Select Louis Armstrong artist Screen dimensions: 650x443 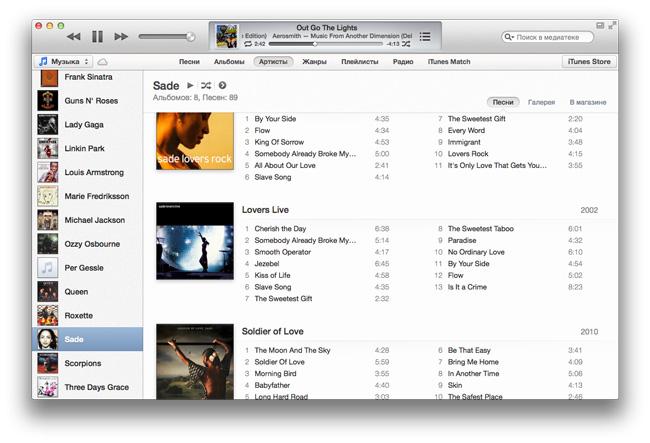(87, 172)
